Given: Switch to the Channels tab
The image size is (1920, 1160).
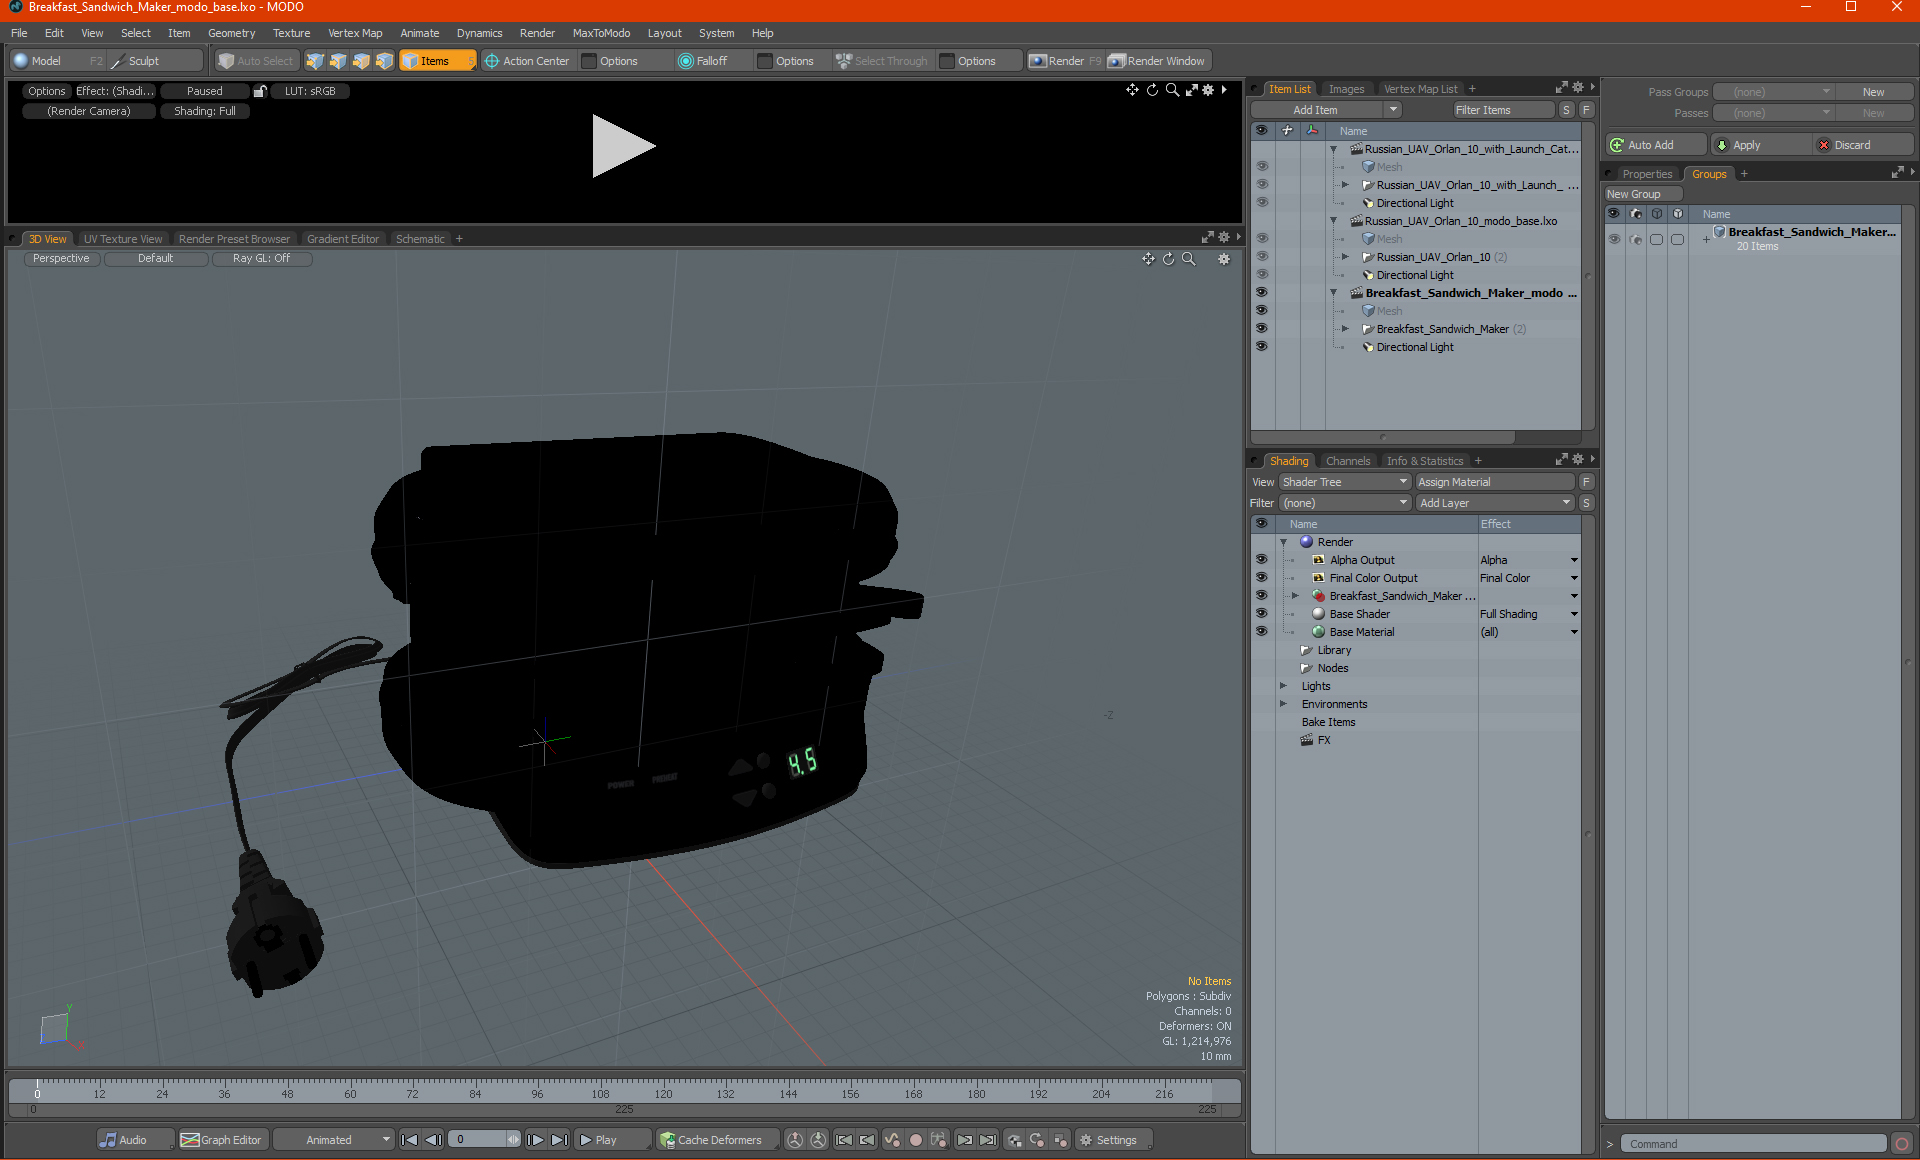Looking at the screenshot, I should (x=1347, y=461).
